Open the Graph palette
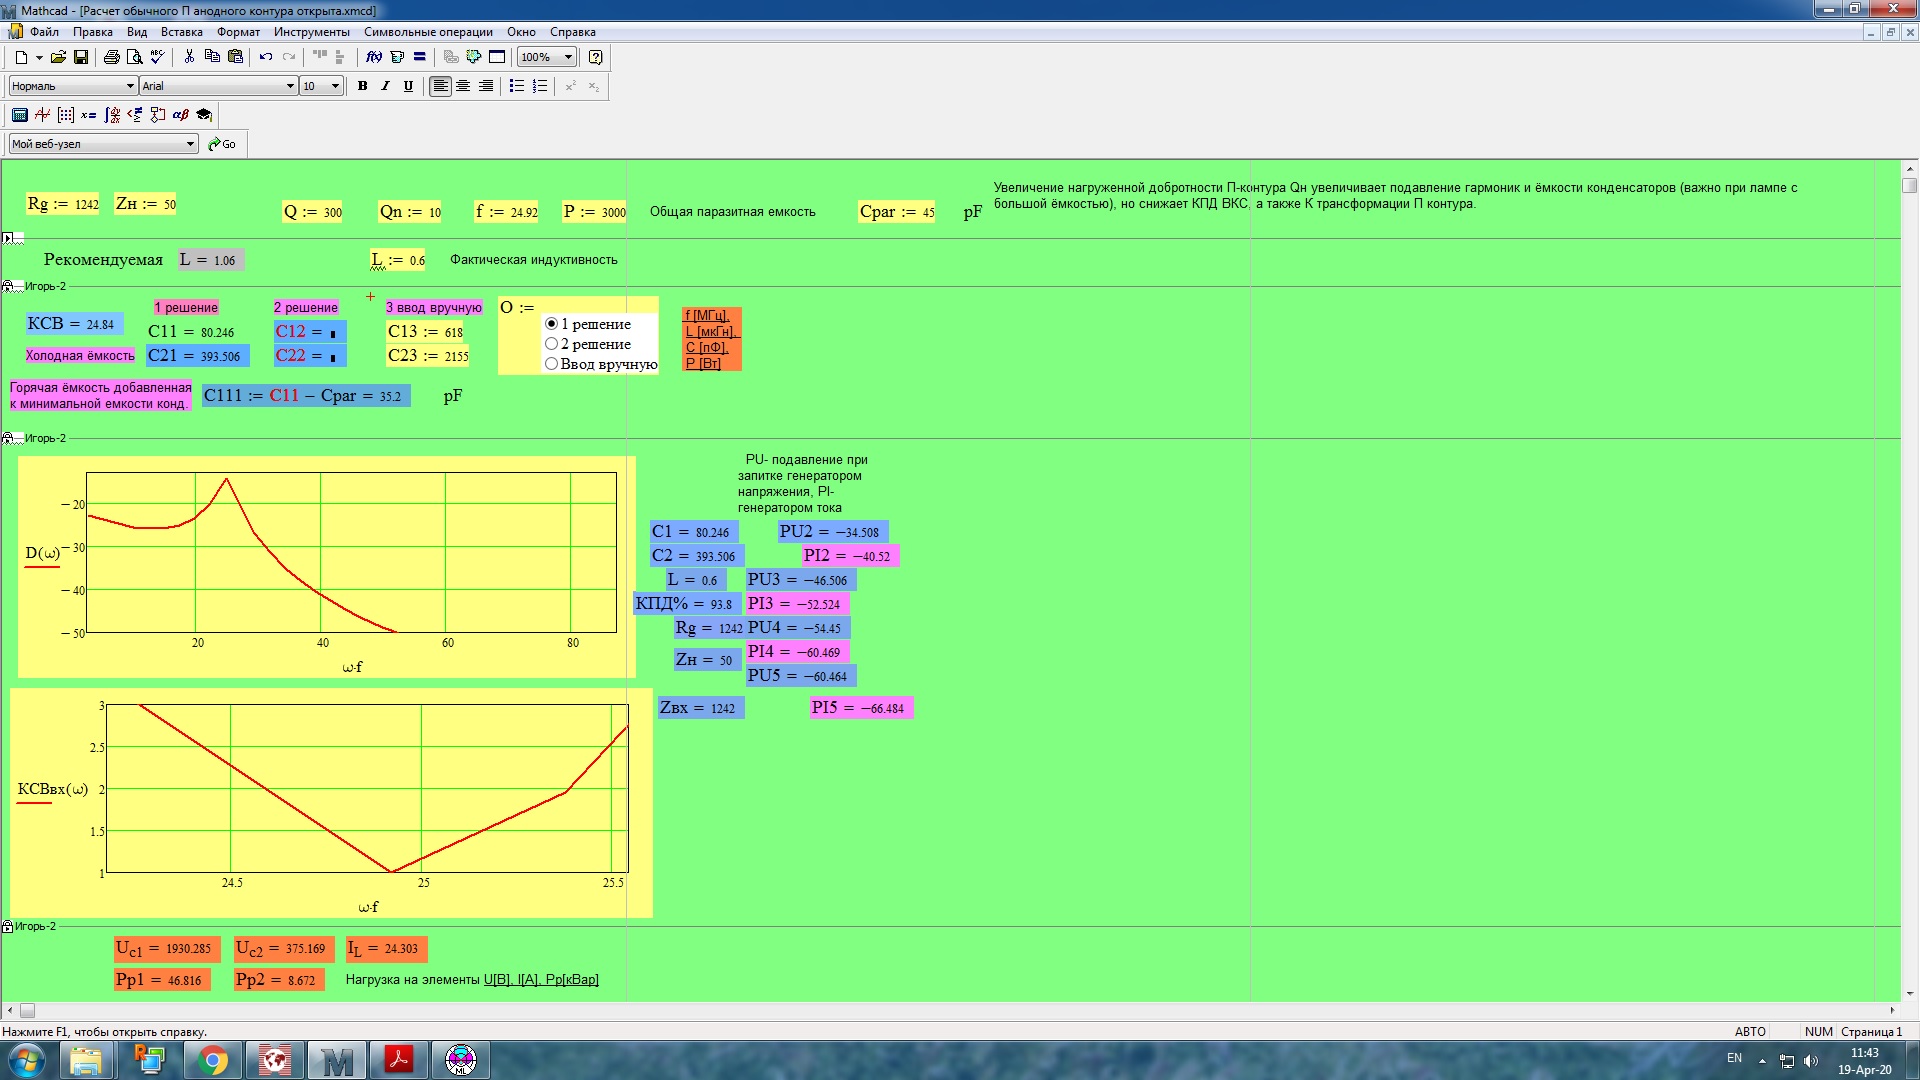Screen dimensions: 1920x1080 tap(43, 115)
